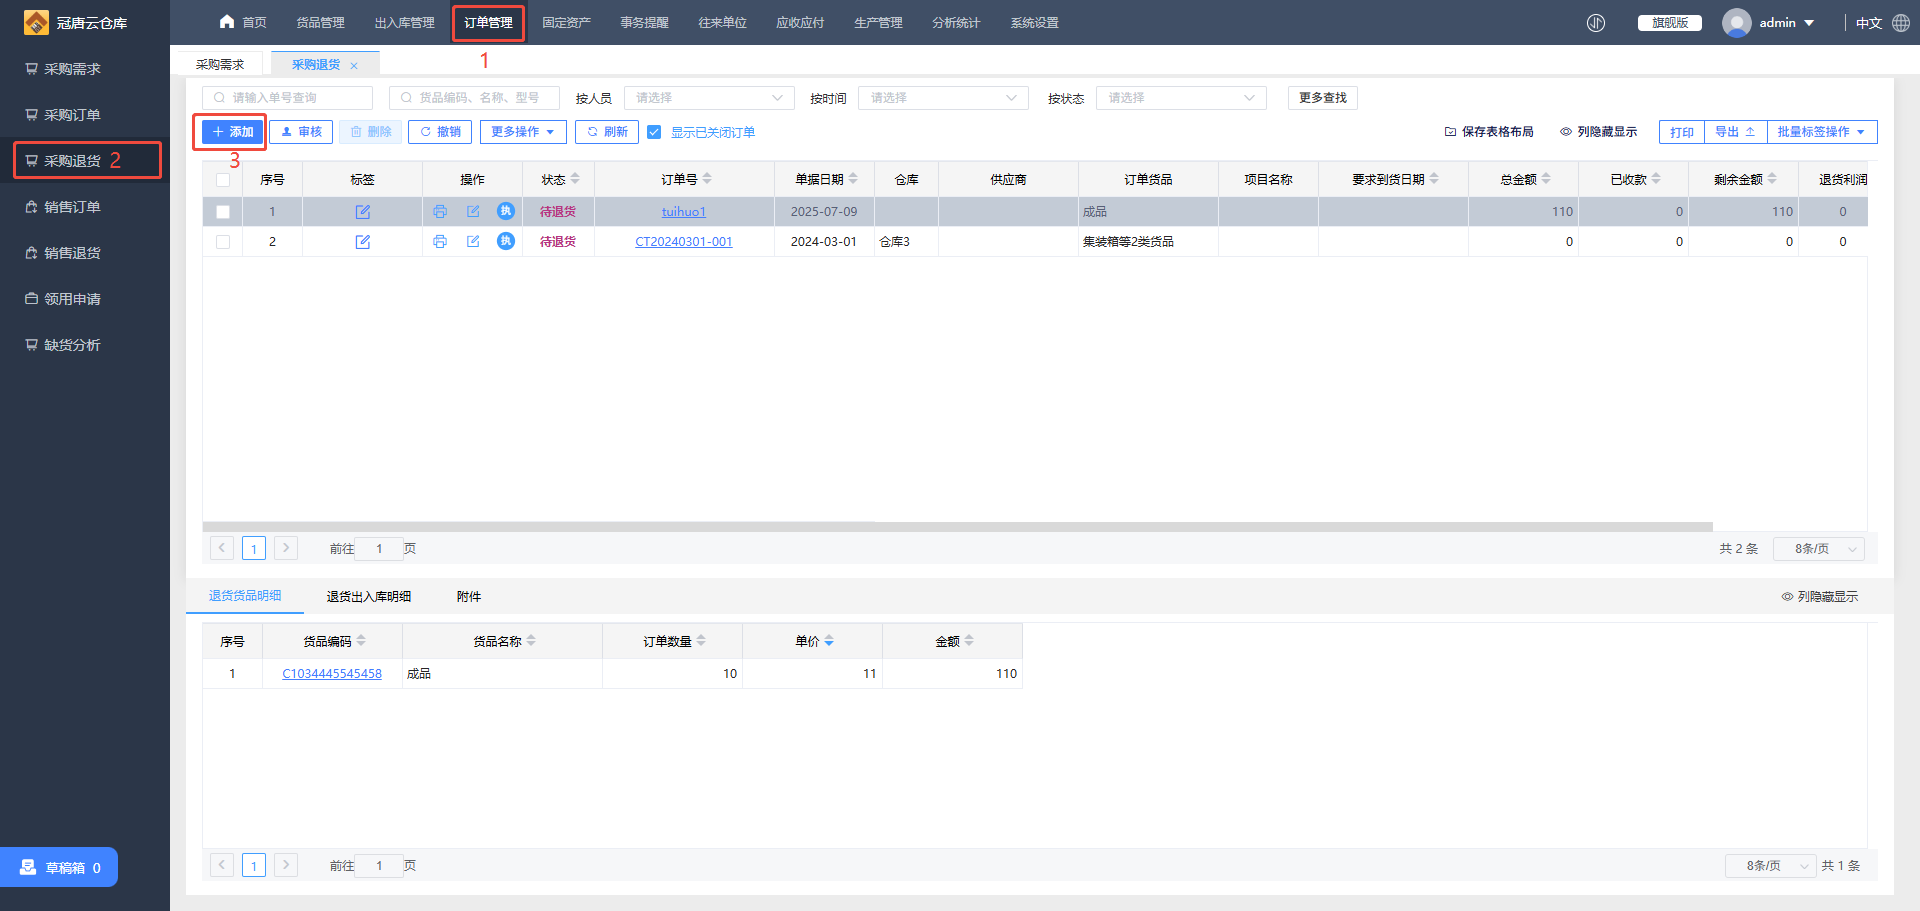Click the 导出 export button
Screen dimensions: 1920x911
(1735, 132)
